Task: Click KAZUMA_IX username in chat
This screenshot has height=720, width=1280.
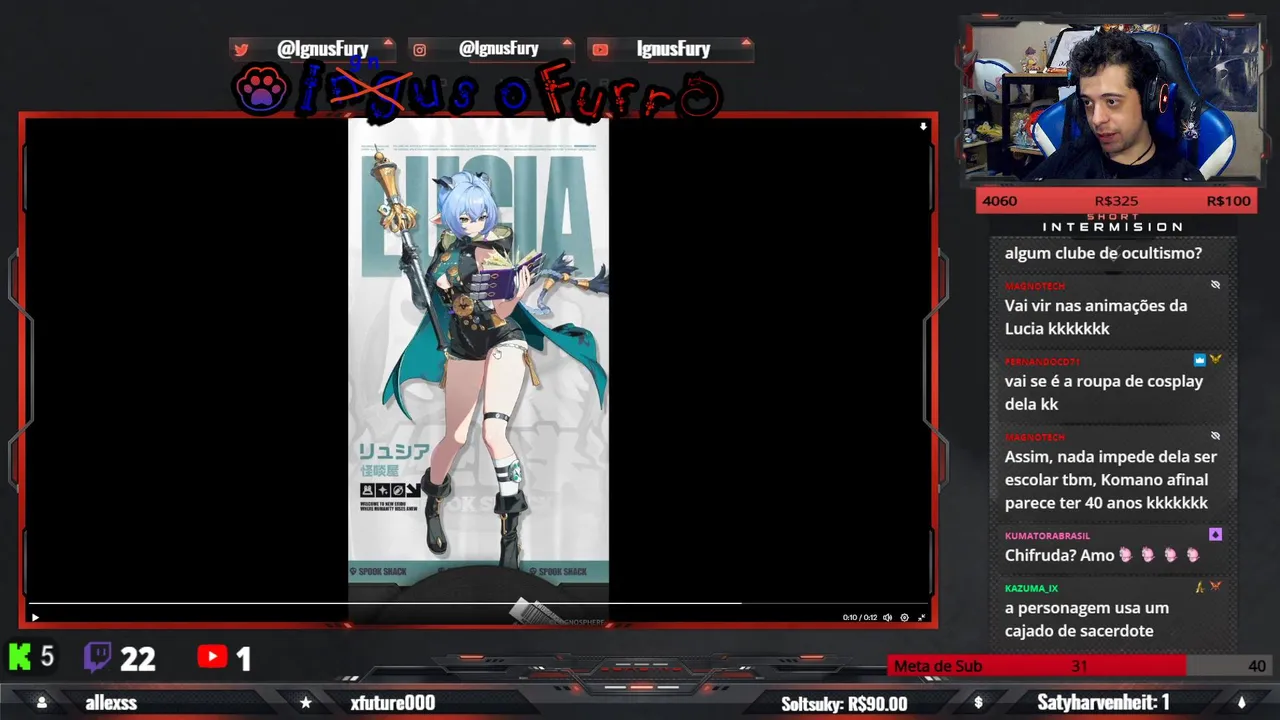Action: [x=1031, y=588]
